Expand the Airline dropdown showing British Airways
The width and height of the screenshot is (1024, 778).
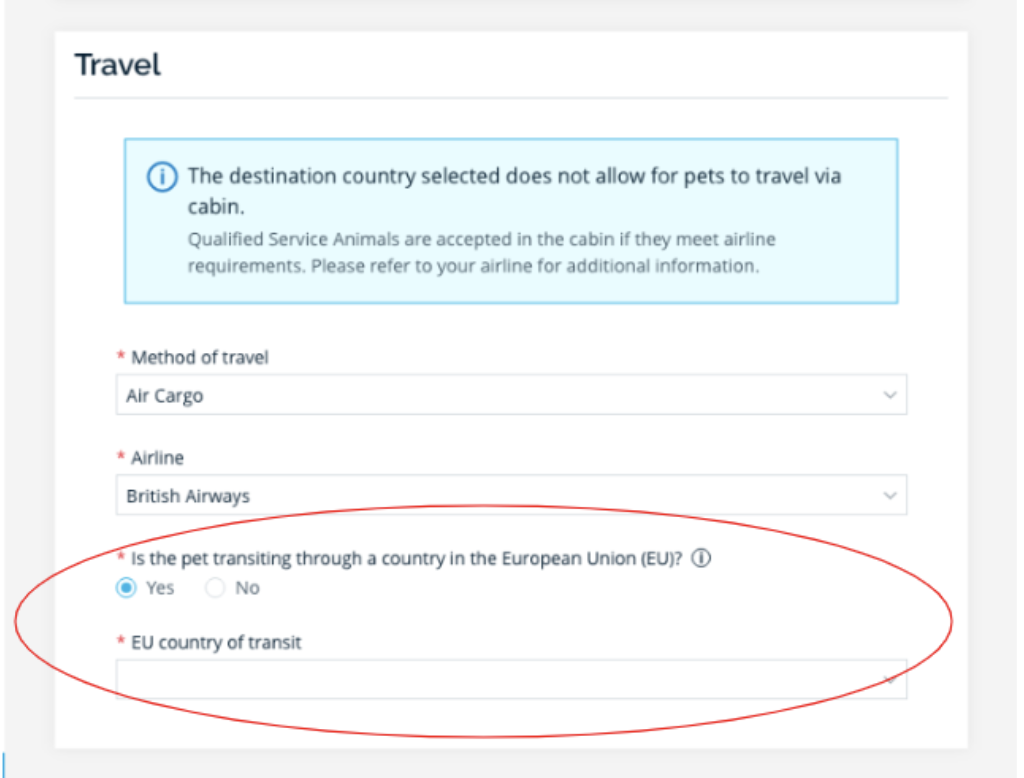pos(511,495)
